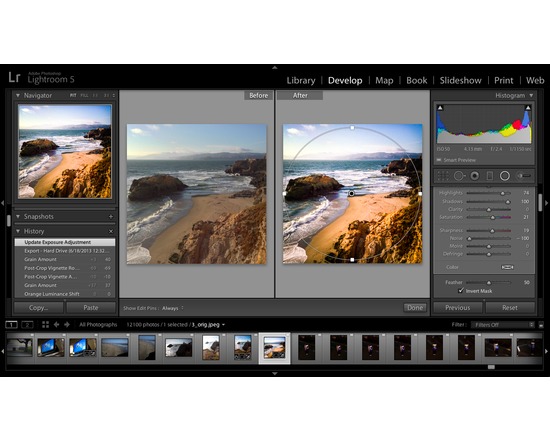Switch to the Web module

point(535,81)
